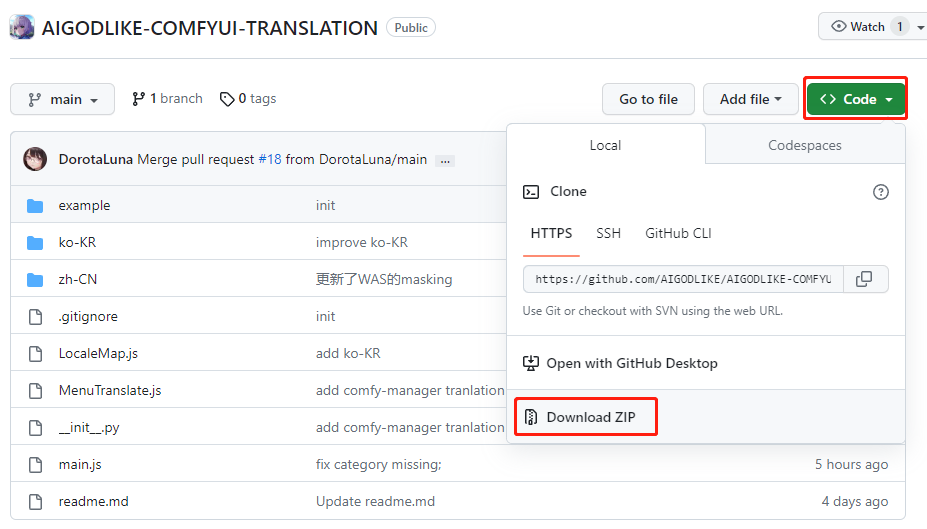Click the 'improve ko-KR' commit message
Image resolution: width=927 pixels, height=529 pixels.
click(362, 242)
